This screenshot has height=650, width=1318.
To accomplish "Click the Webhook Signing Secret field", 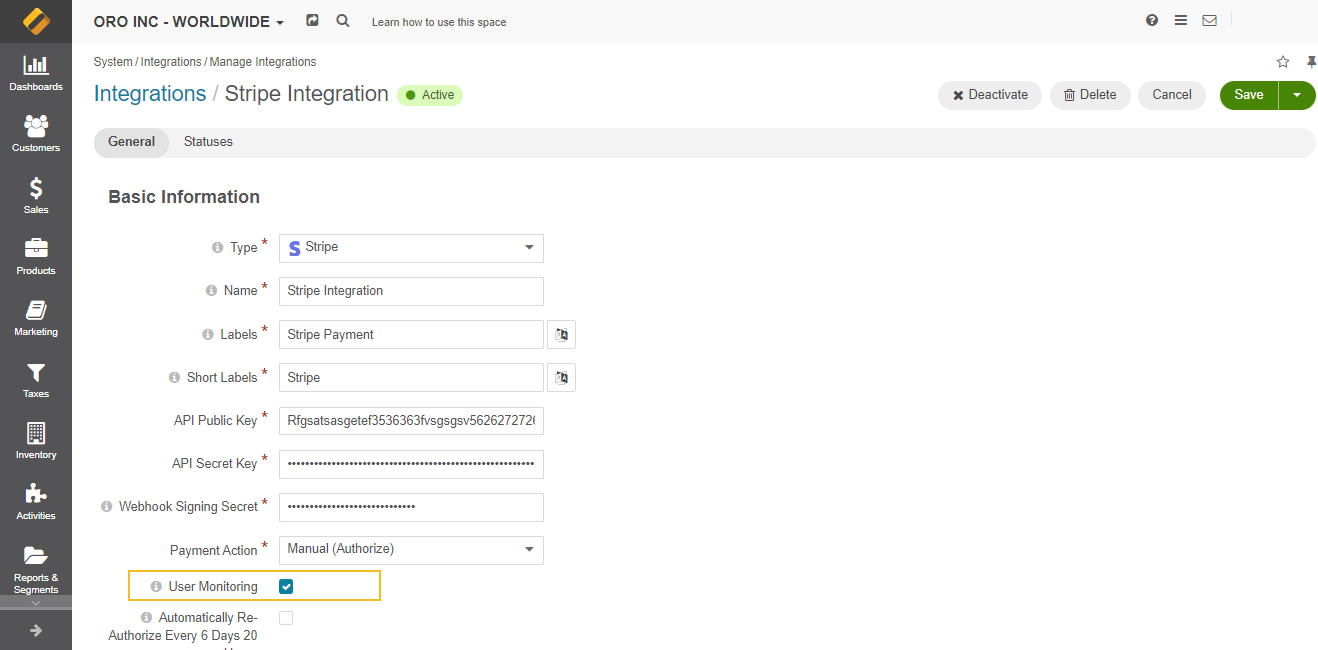I will (411, 507).
